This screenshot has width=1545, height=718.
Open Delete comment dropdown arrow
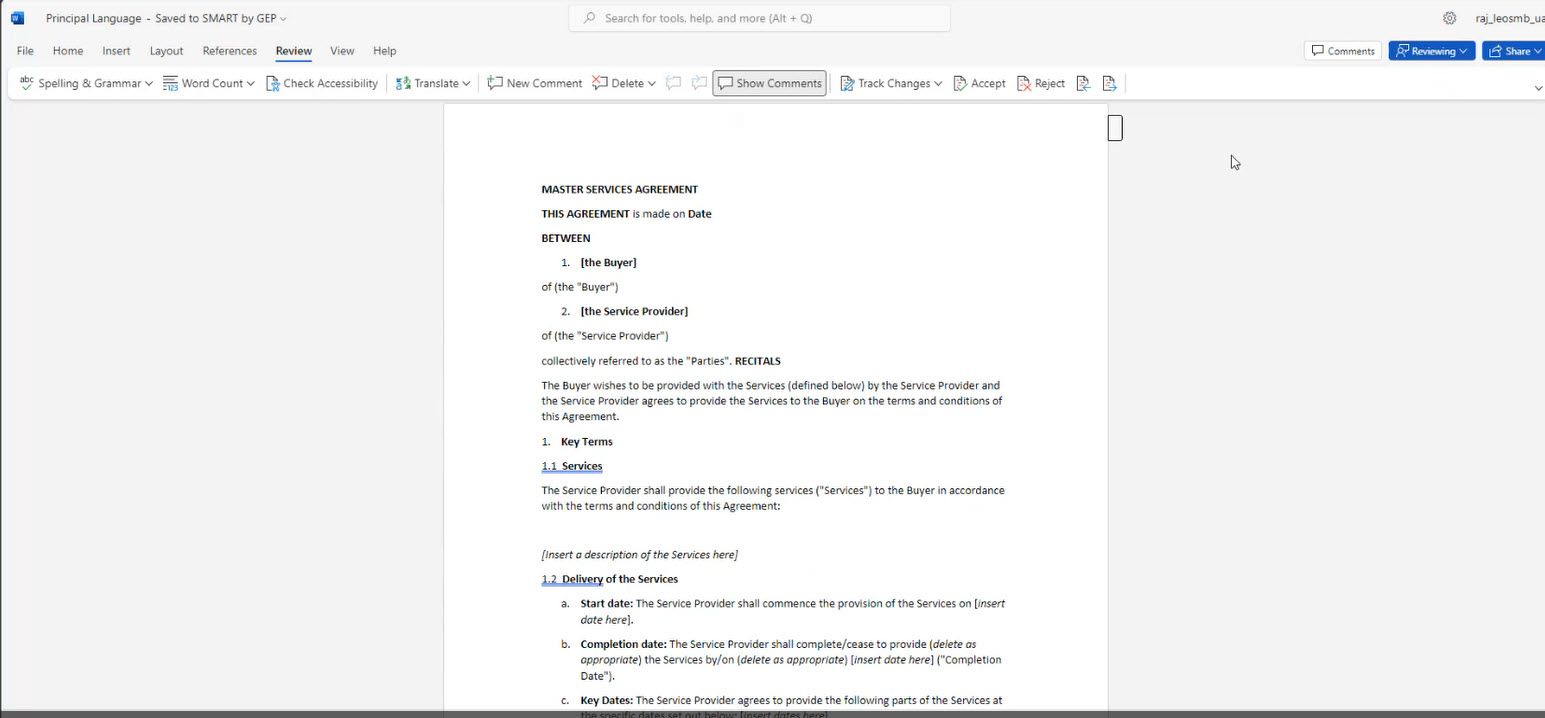[x=652, y=84]
